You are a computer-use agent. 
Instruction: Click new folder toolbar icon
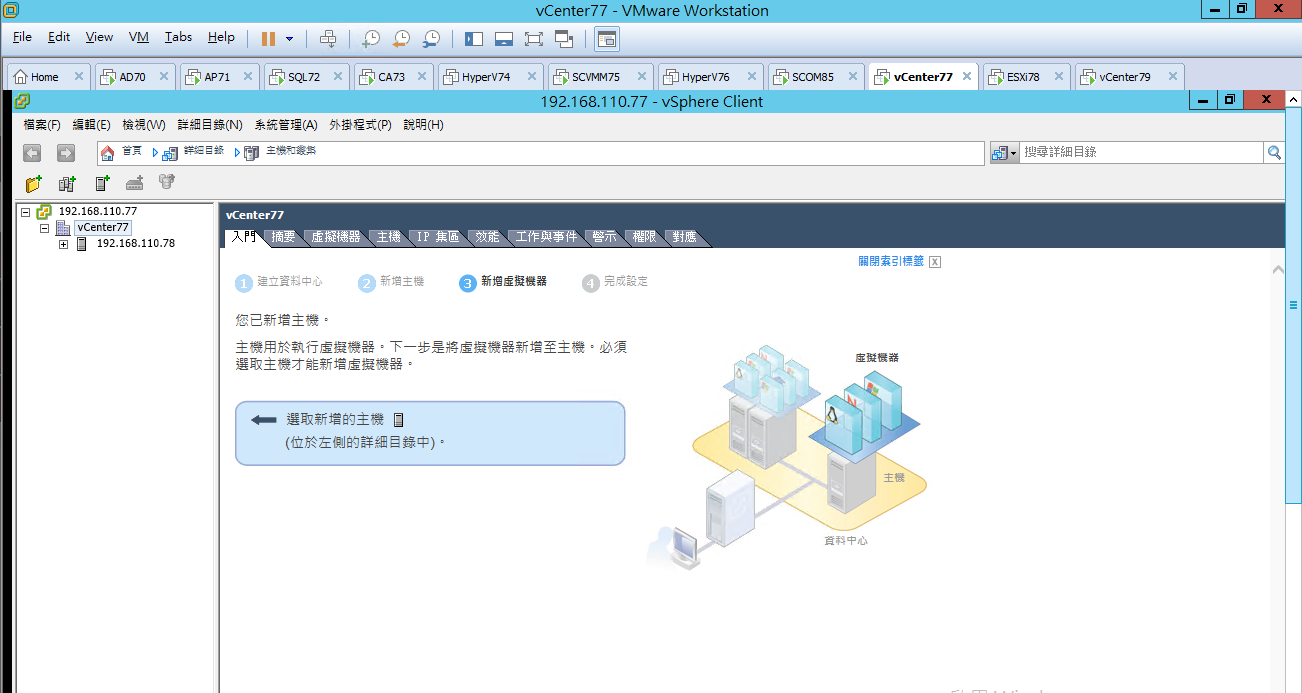[34, 183]
